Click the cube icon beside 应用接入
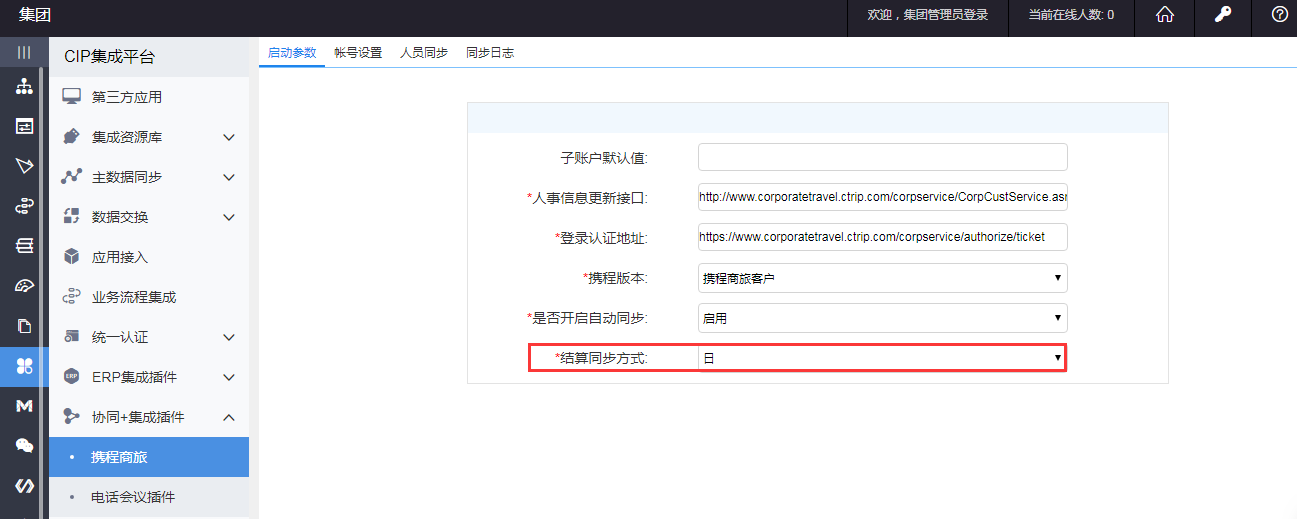The image size is (1297, 519). (71, 257)
